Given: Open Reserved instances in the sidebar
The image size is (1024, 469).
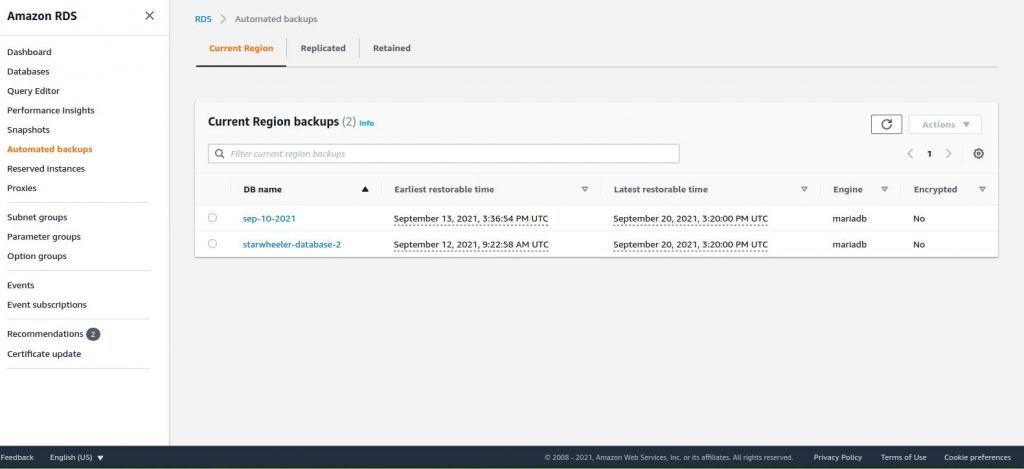Looking at the screenshot, I should click(x=46, y=169).
